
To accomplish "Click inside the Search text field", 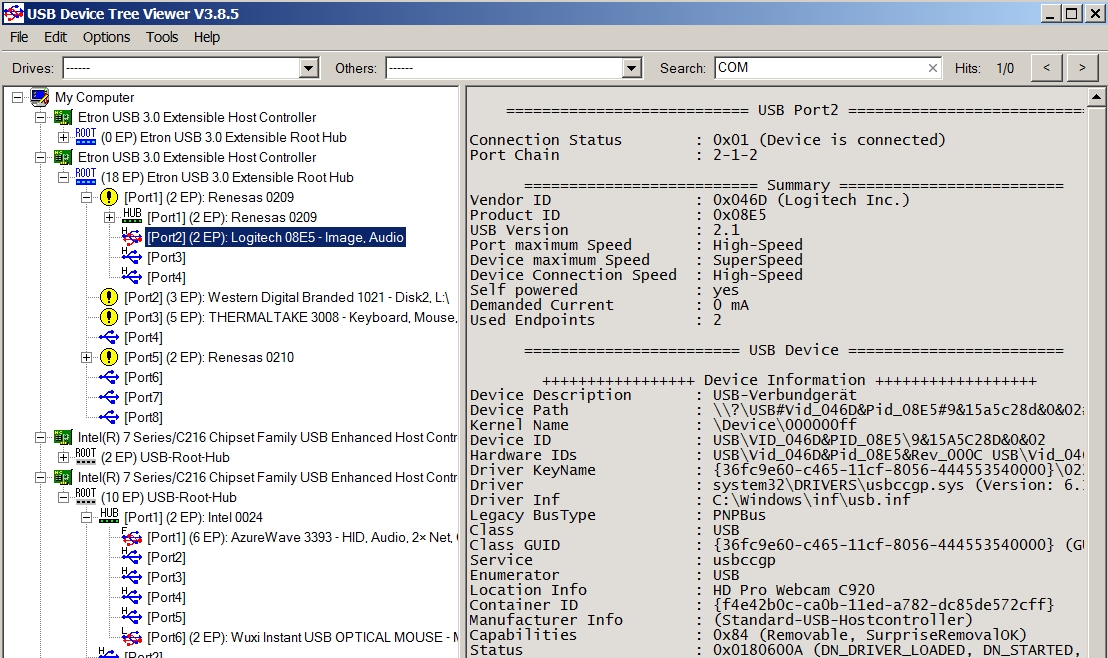I will pyautogui.click(x=820, y=68).
